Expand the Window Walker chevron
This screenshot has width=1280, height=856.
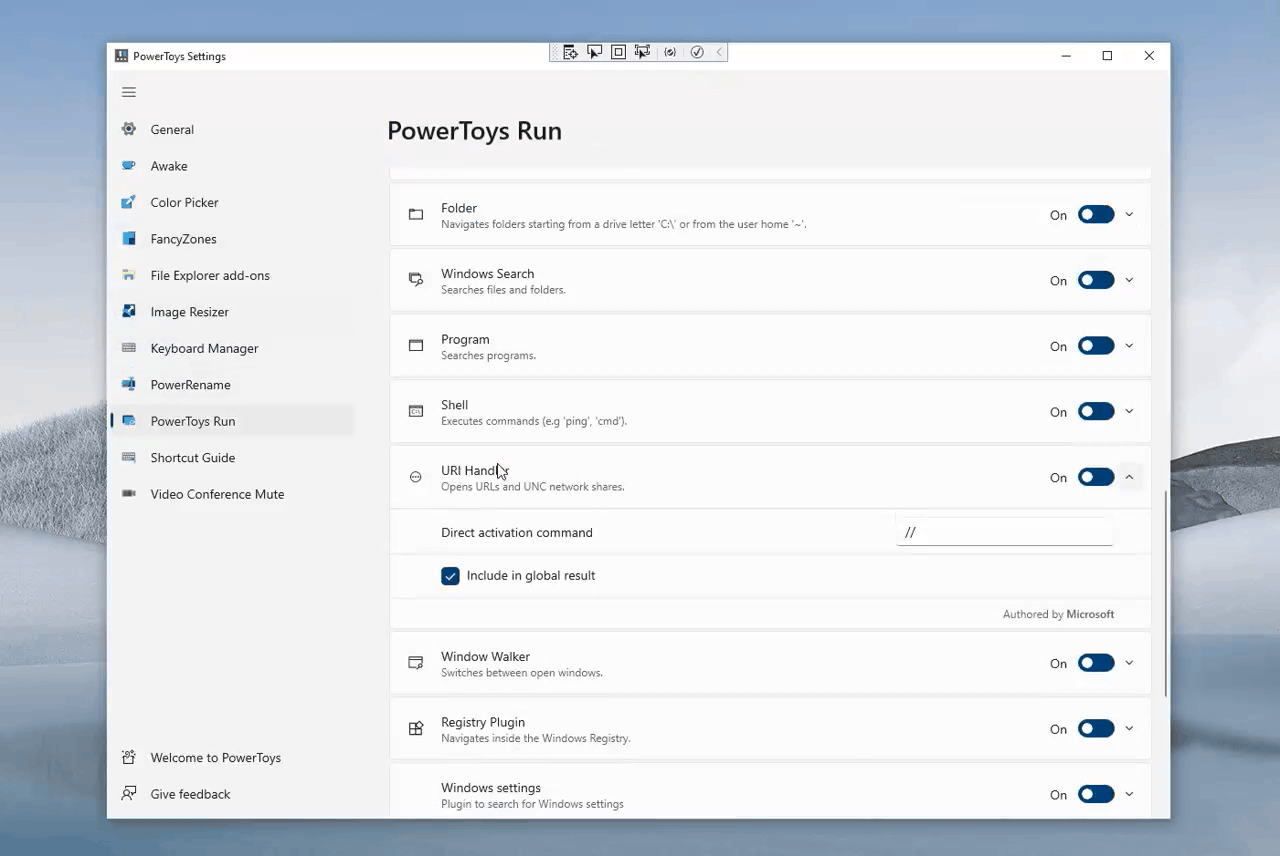pyautogui.click(x=1129, y=663)
